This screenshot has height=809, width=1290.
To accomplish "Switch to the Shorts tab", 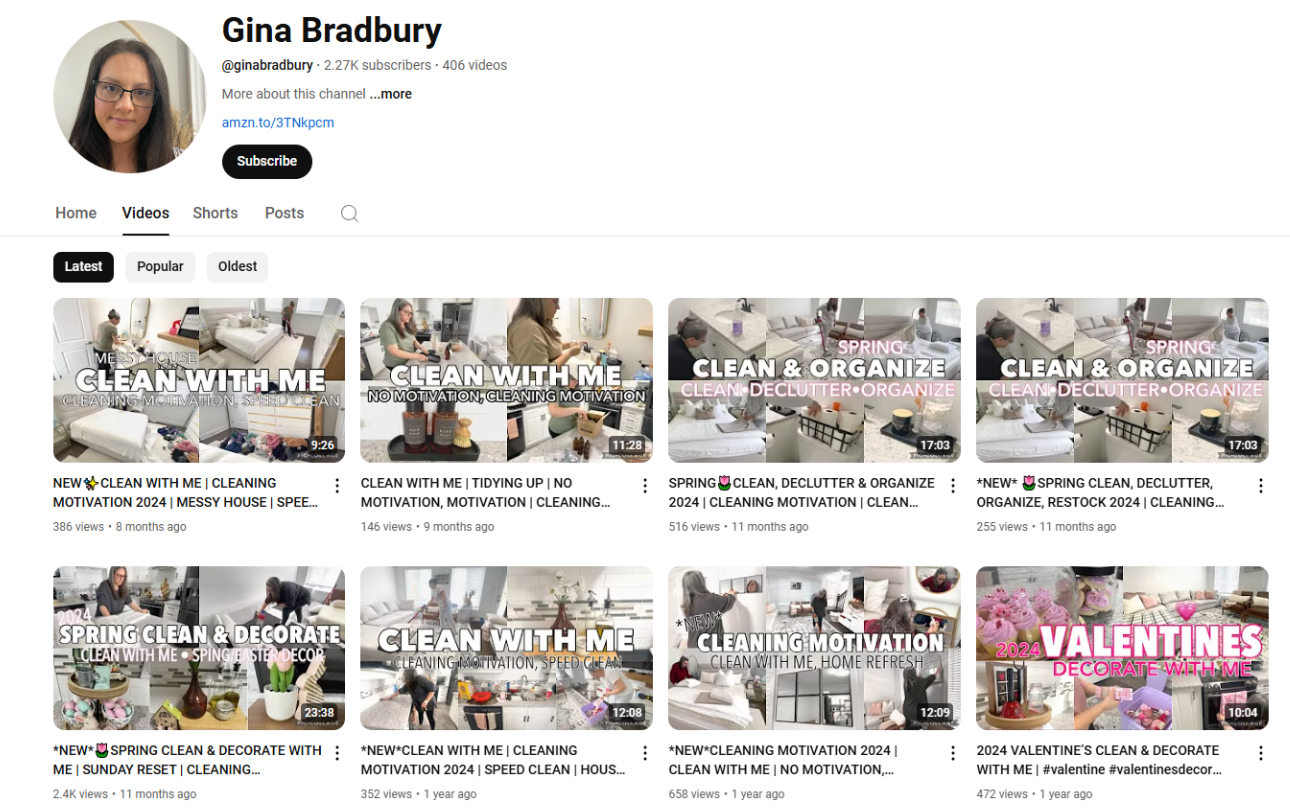I will click(x=215, y=213).
